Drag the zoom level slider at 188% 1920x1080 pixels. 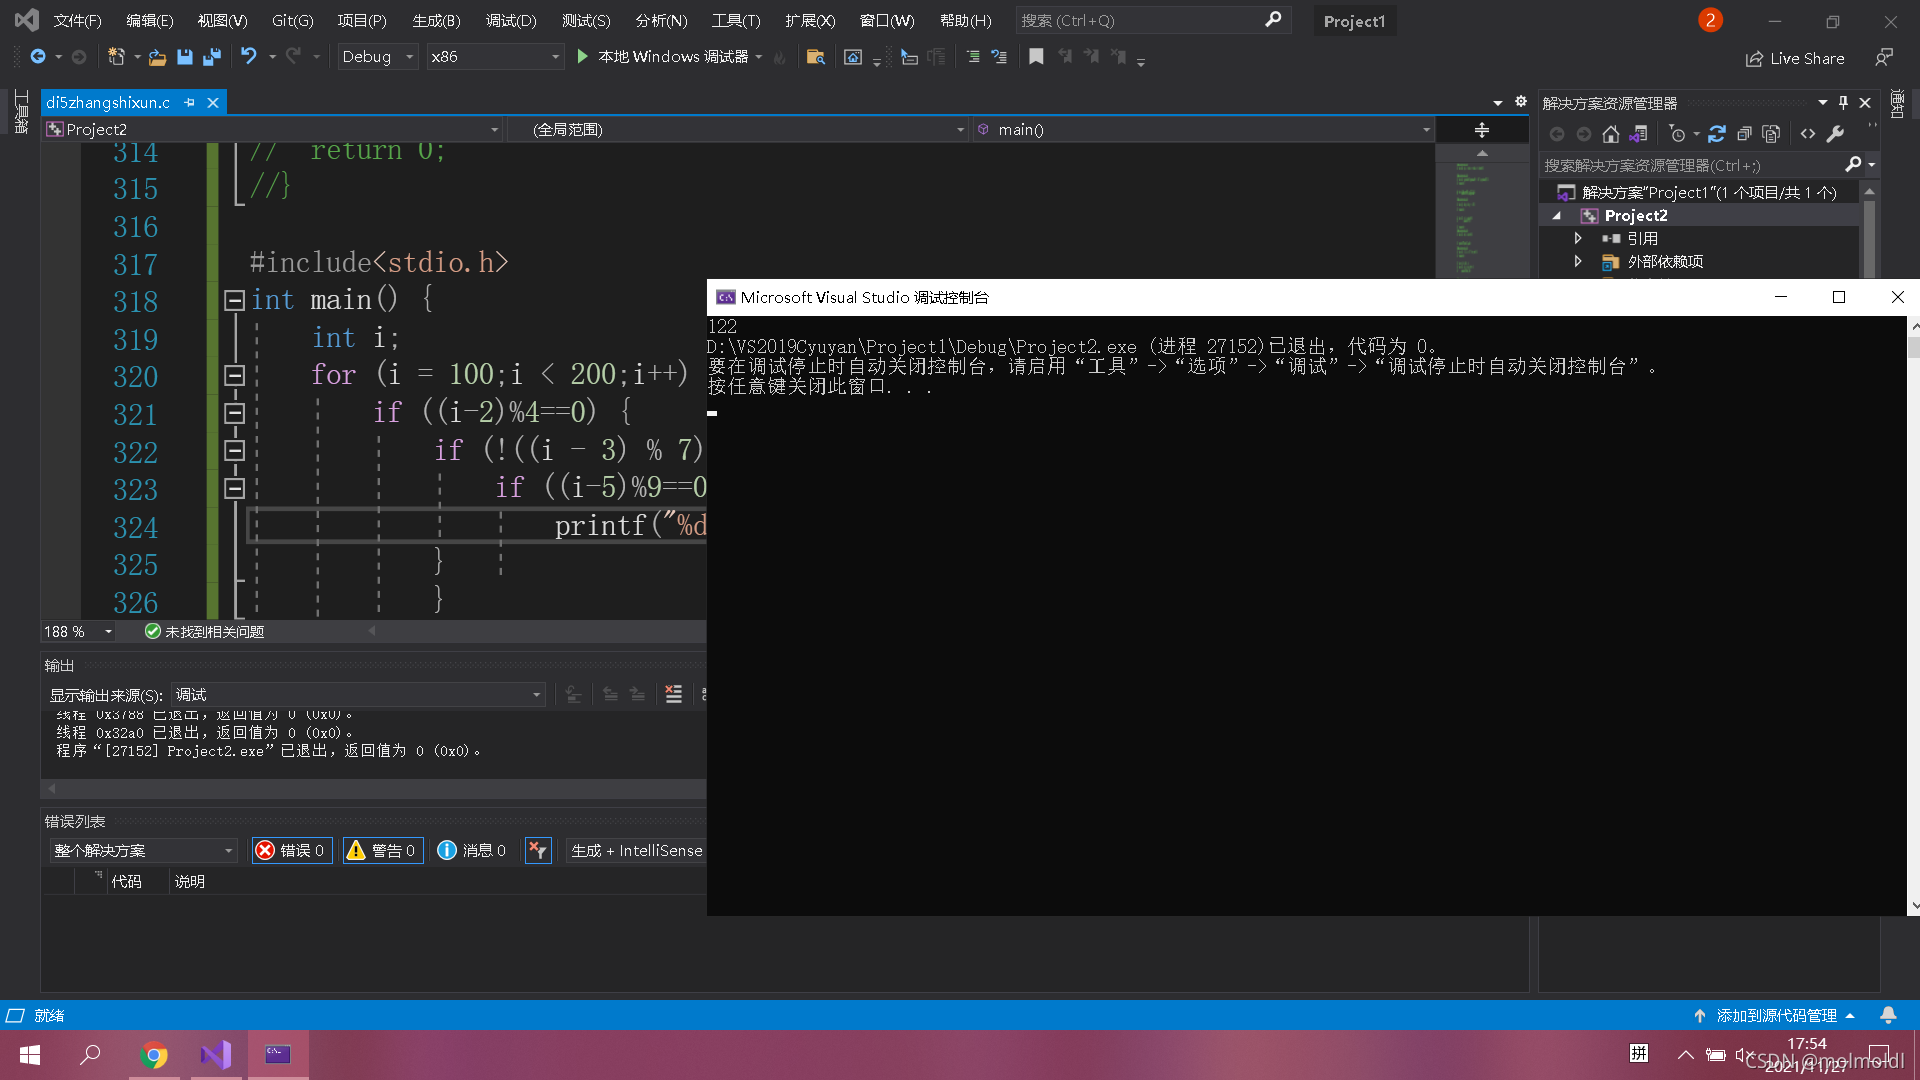tap(66, 632)
